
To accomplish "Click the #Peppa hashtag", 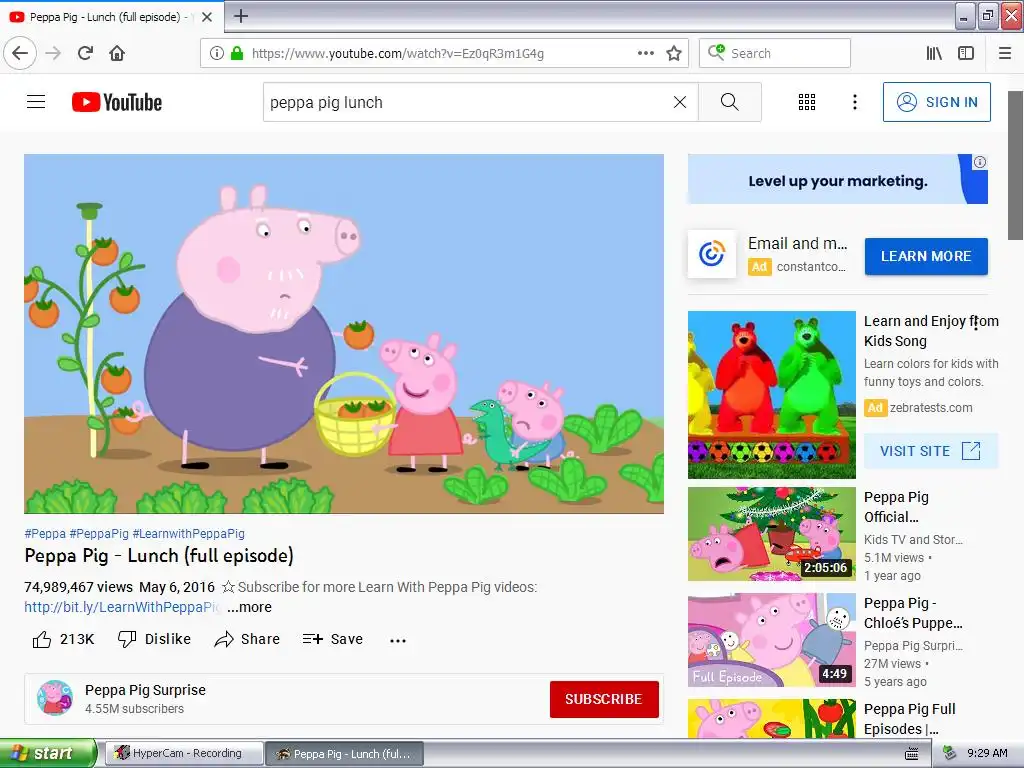I will [45, 534].
